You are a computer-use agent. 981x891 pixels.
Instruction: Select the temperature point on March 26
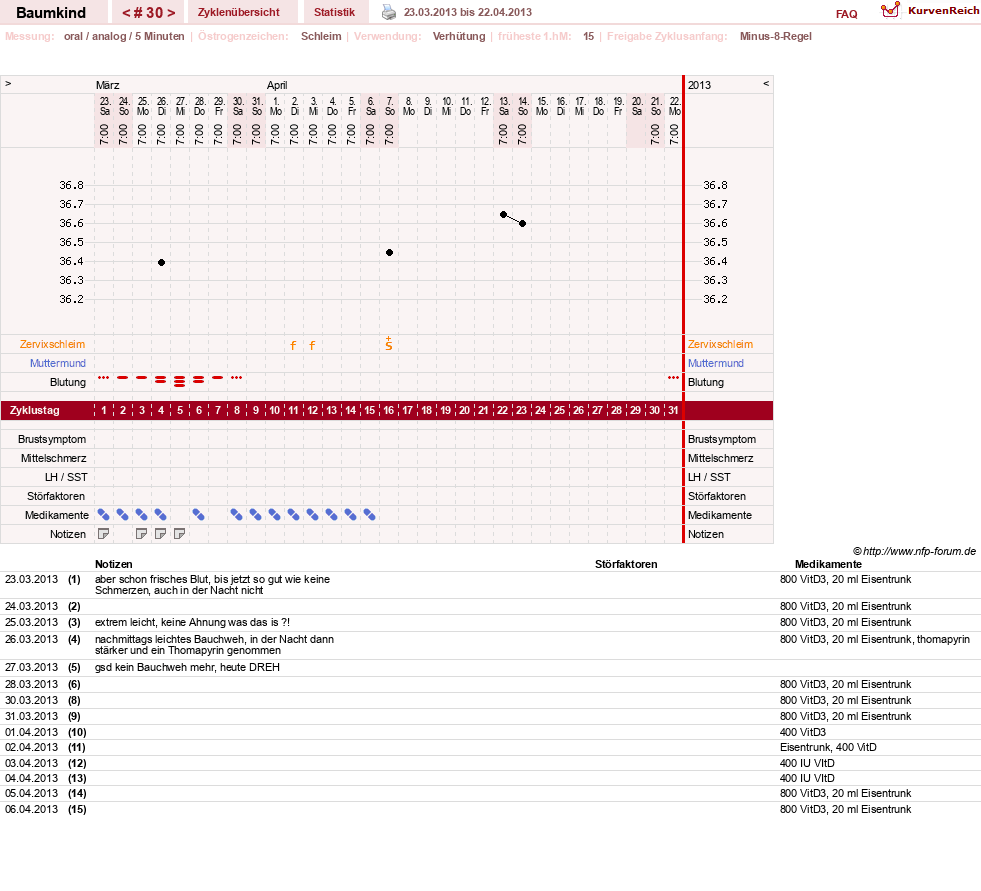[x=161, y=262]
